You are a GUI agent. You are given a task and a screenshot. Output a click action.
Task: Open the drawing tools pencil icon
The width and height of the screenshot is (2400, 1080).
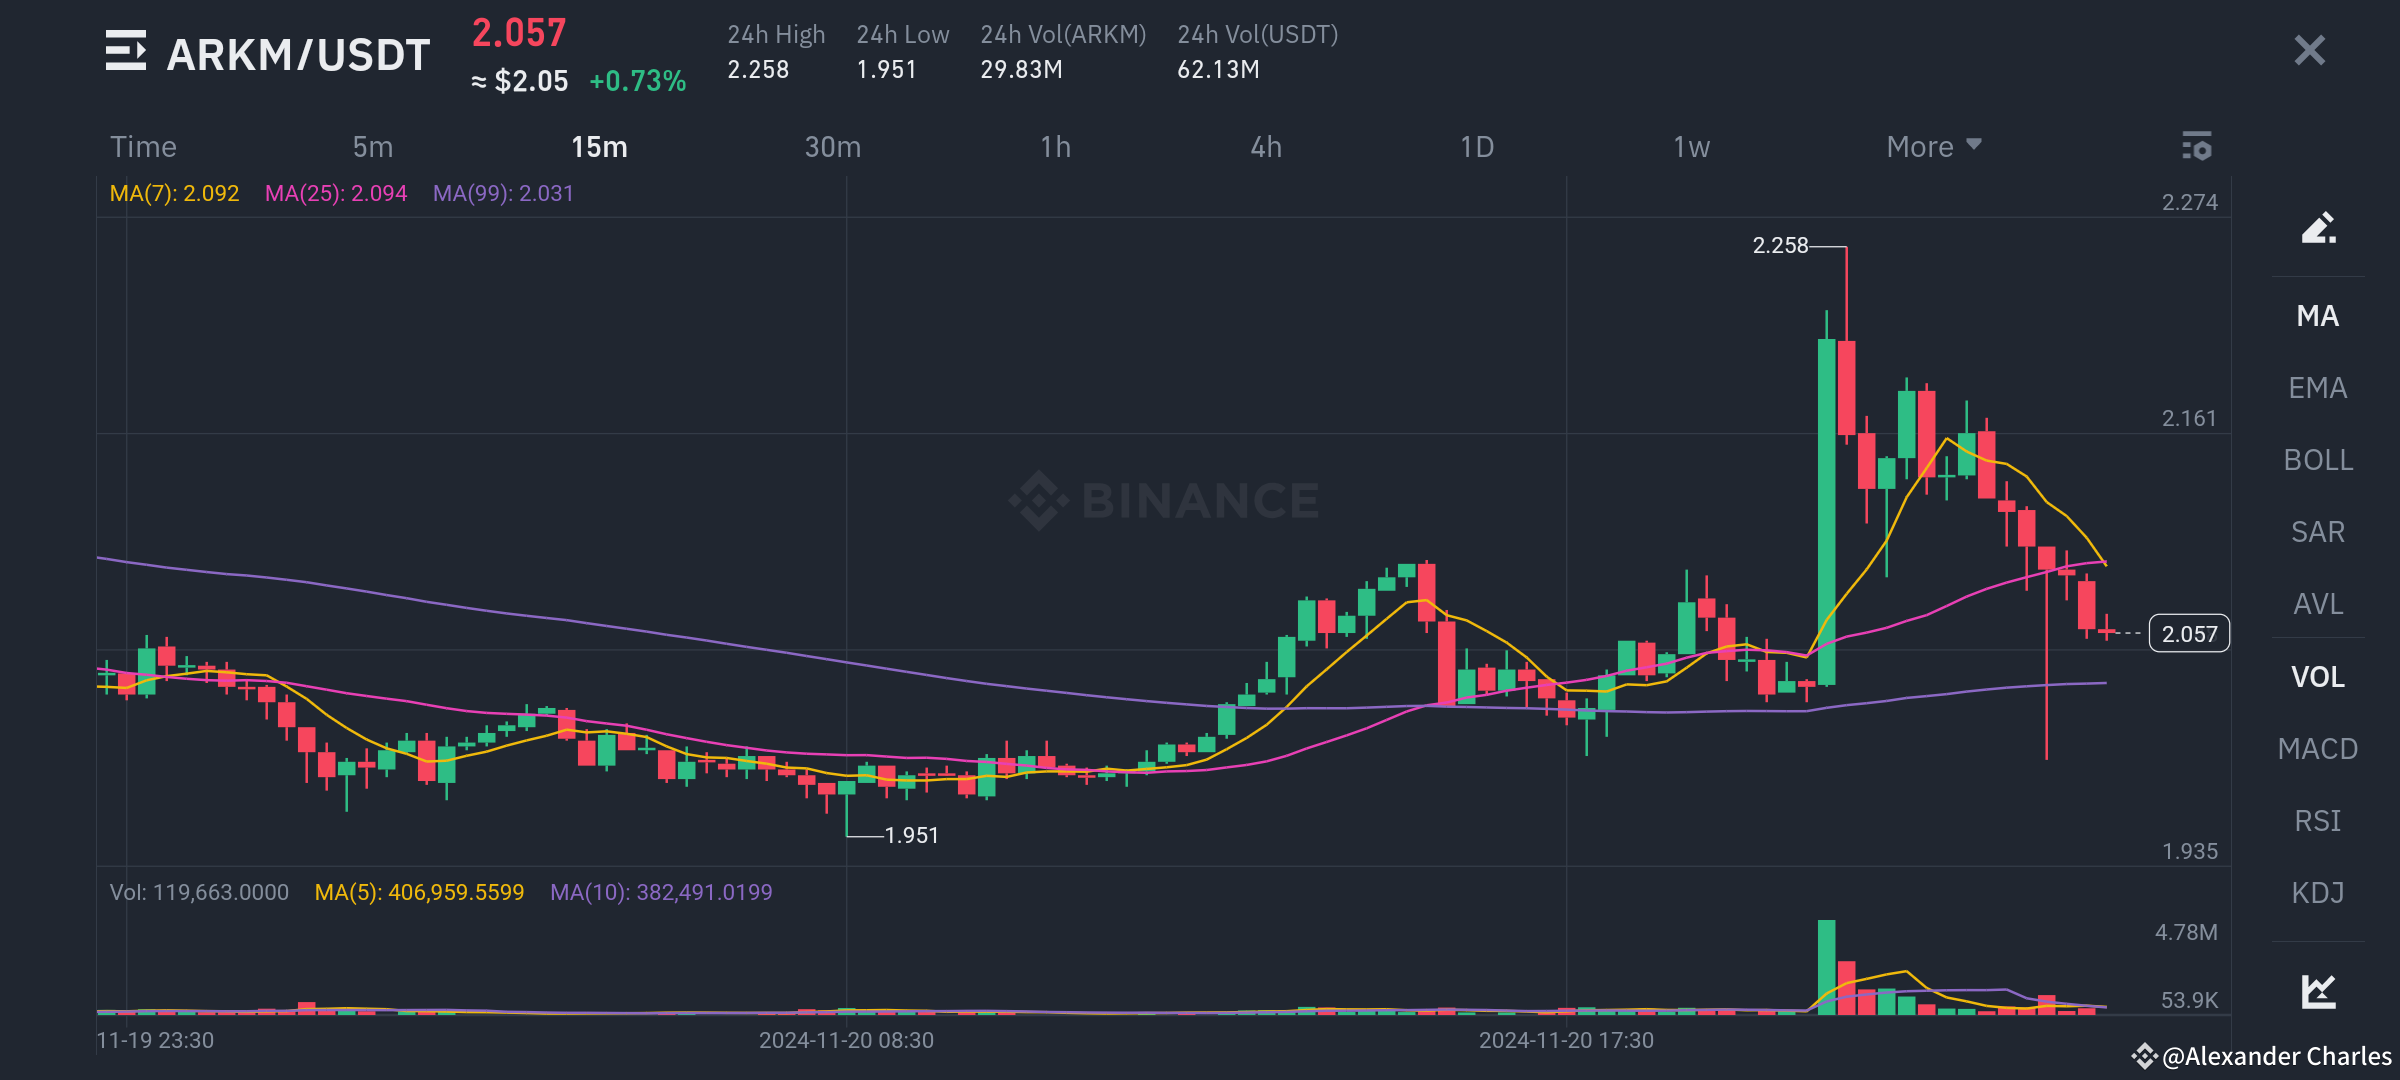(2318, 228)
